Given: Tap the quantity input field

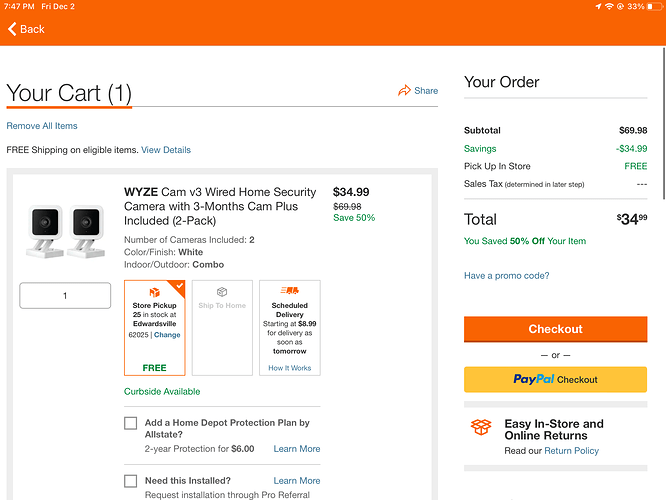Looking at the screenshot, I should coord(65,296).
